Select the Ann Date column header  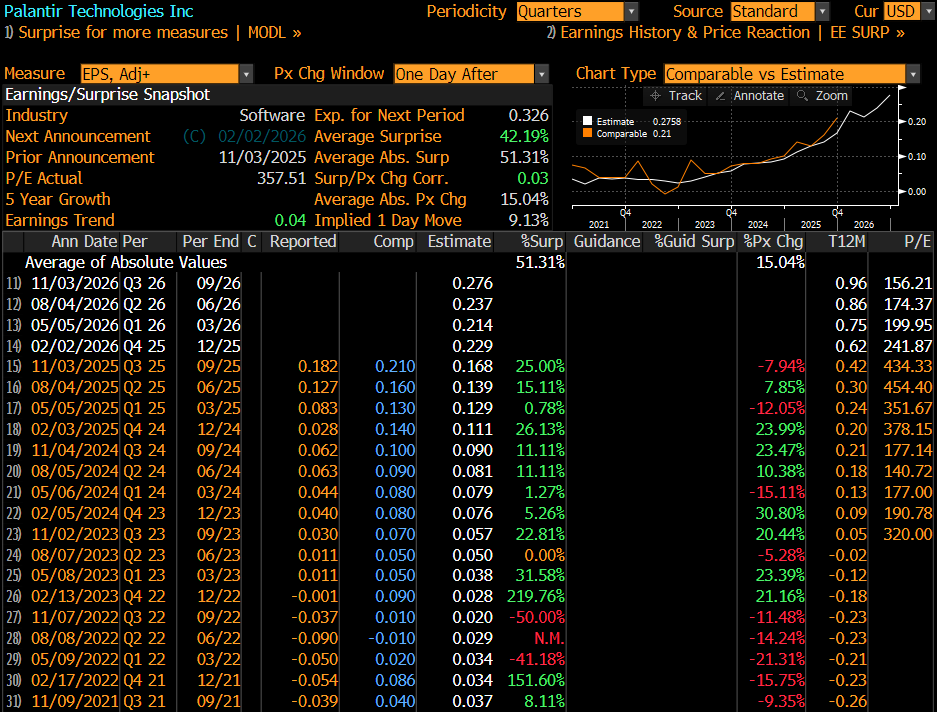tap(70, 241)
